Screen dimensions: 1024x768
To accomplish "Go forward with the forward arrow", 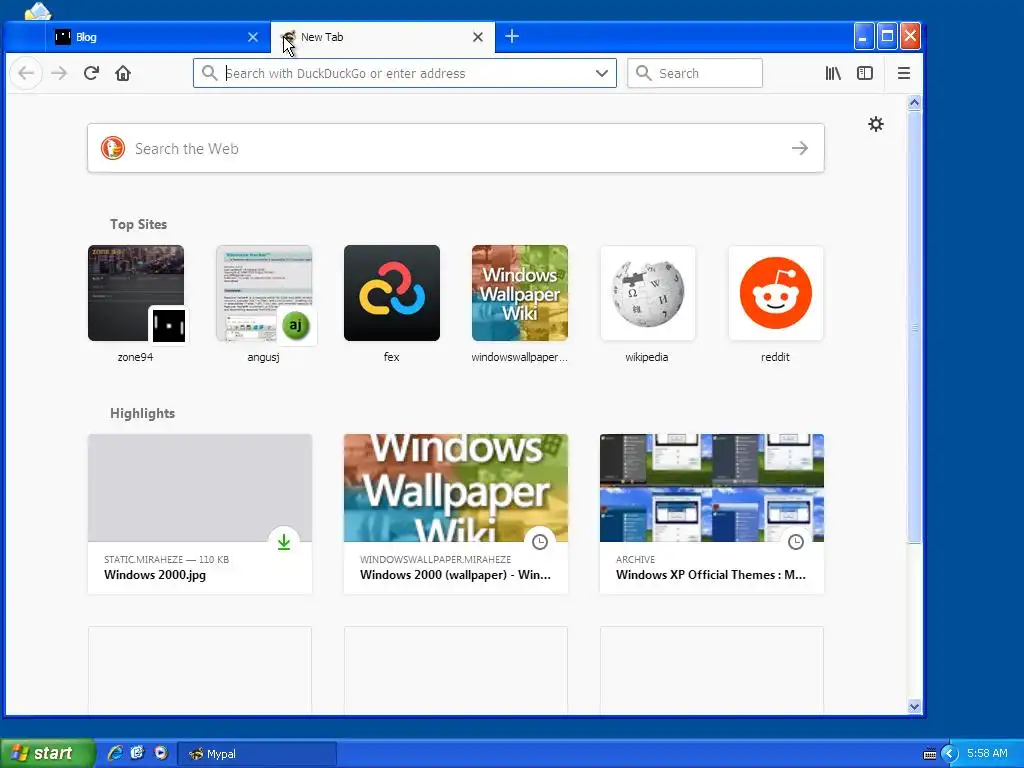I will point(59,73).
